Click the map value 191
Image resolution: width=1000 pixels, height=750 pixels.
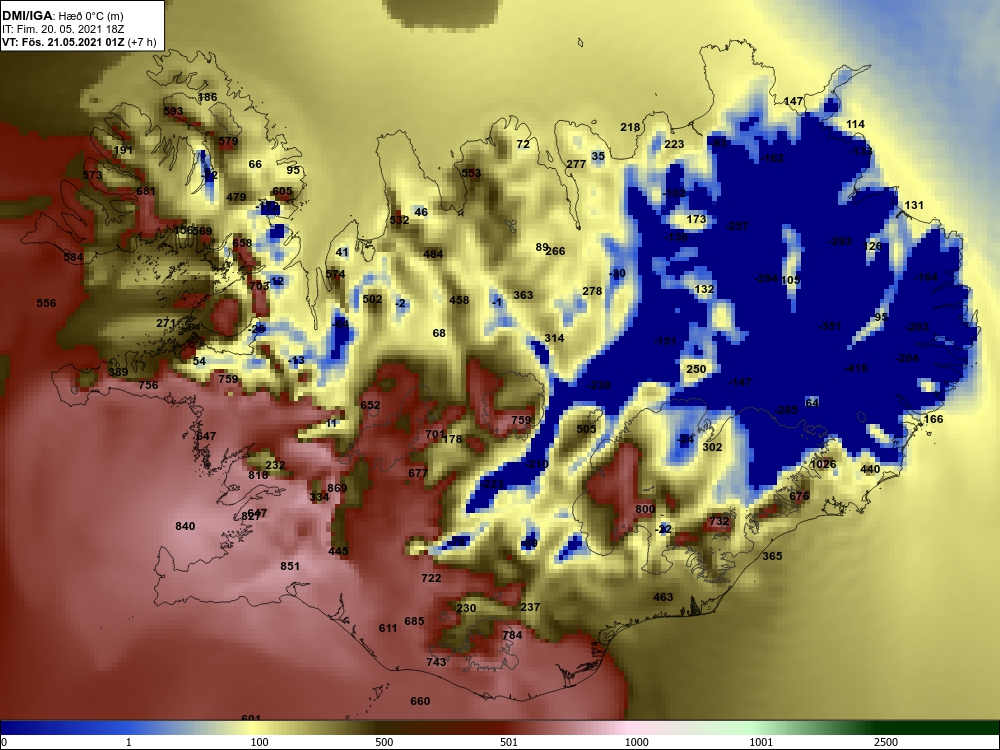122,151
